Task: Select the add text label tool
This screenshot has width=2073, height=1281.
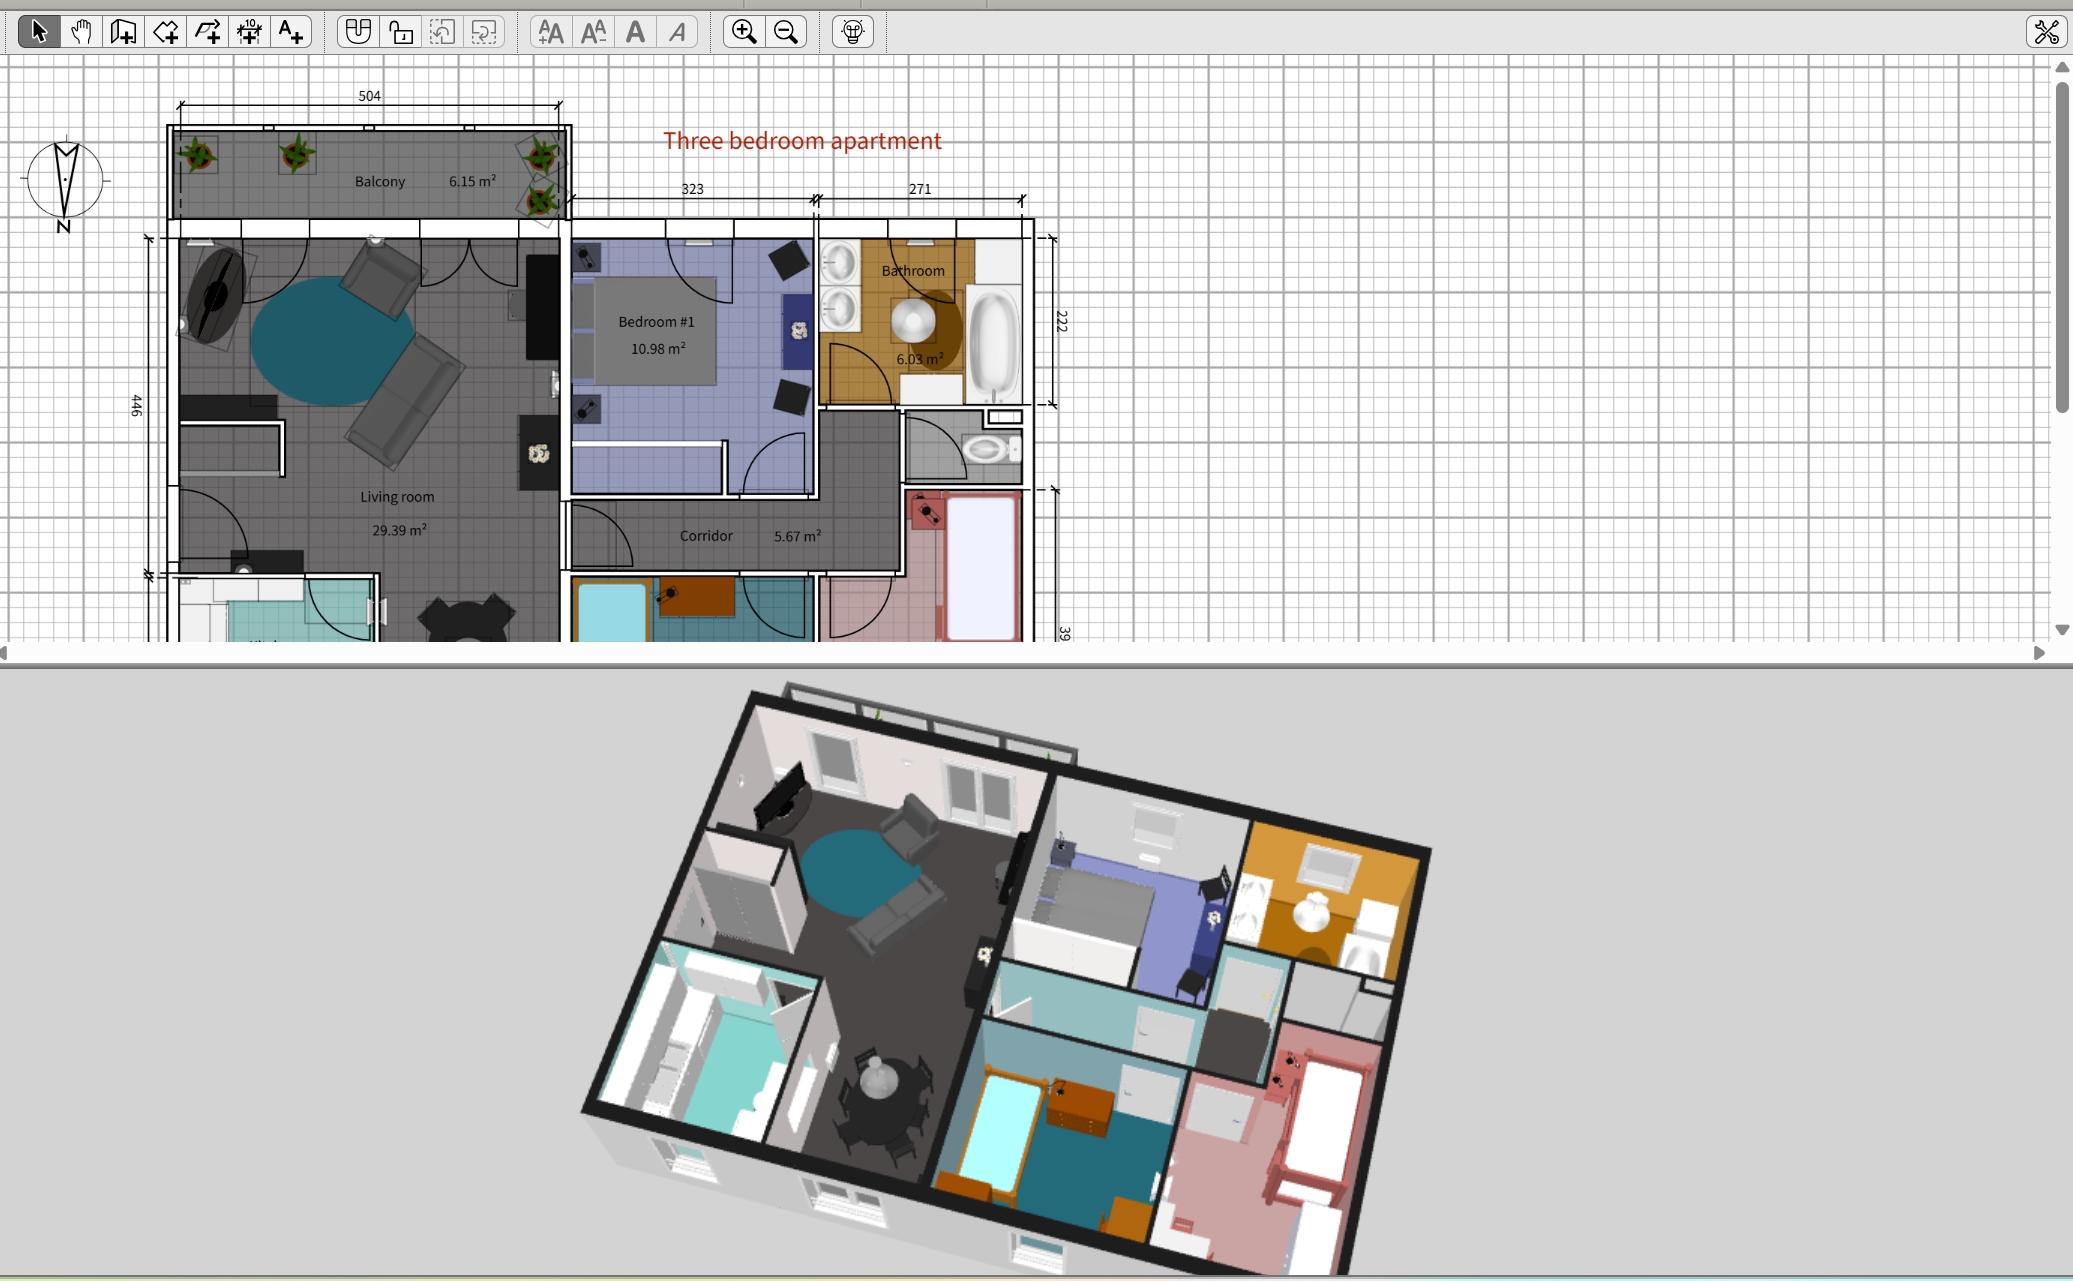Action: (291, 32)
